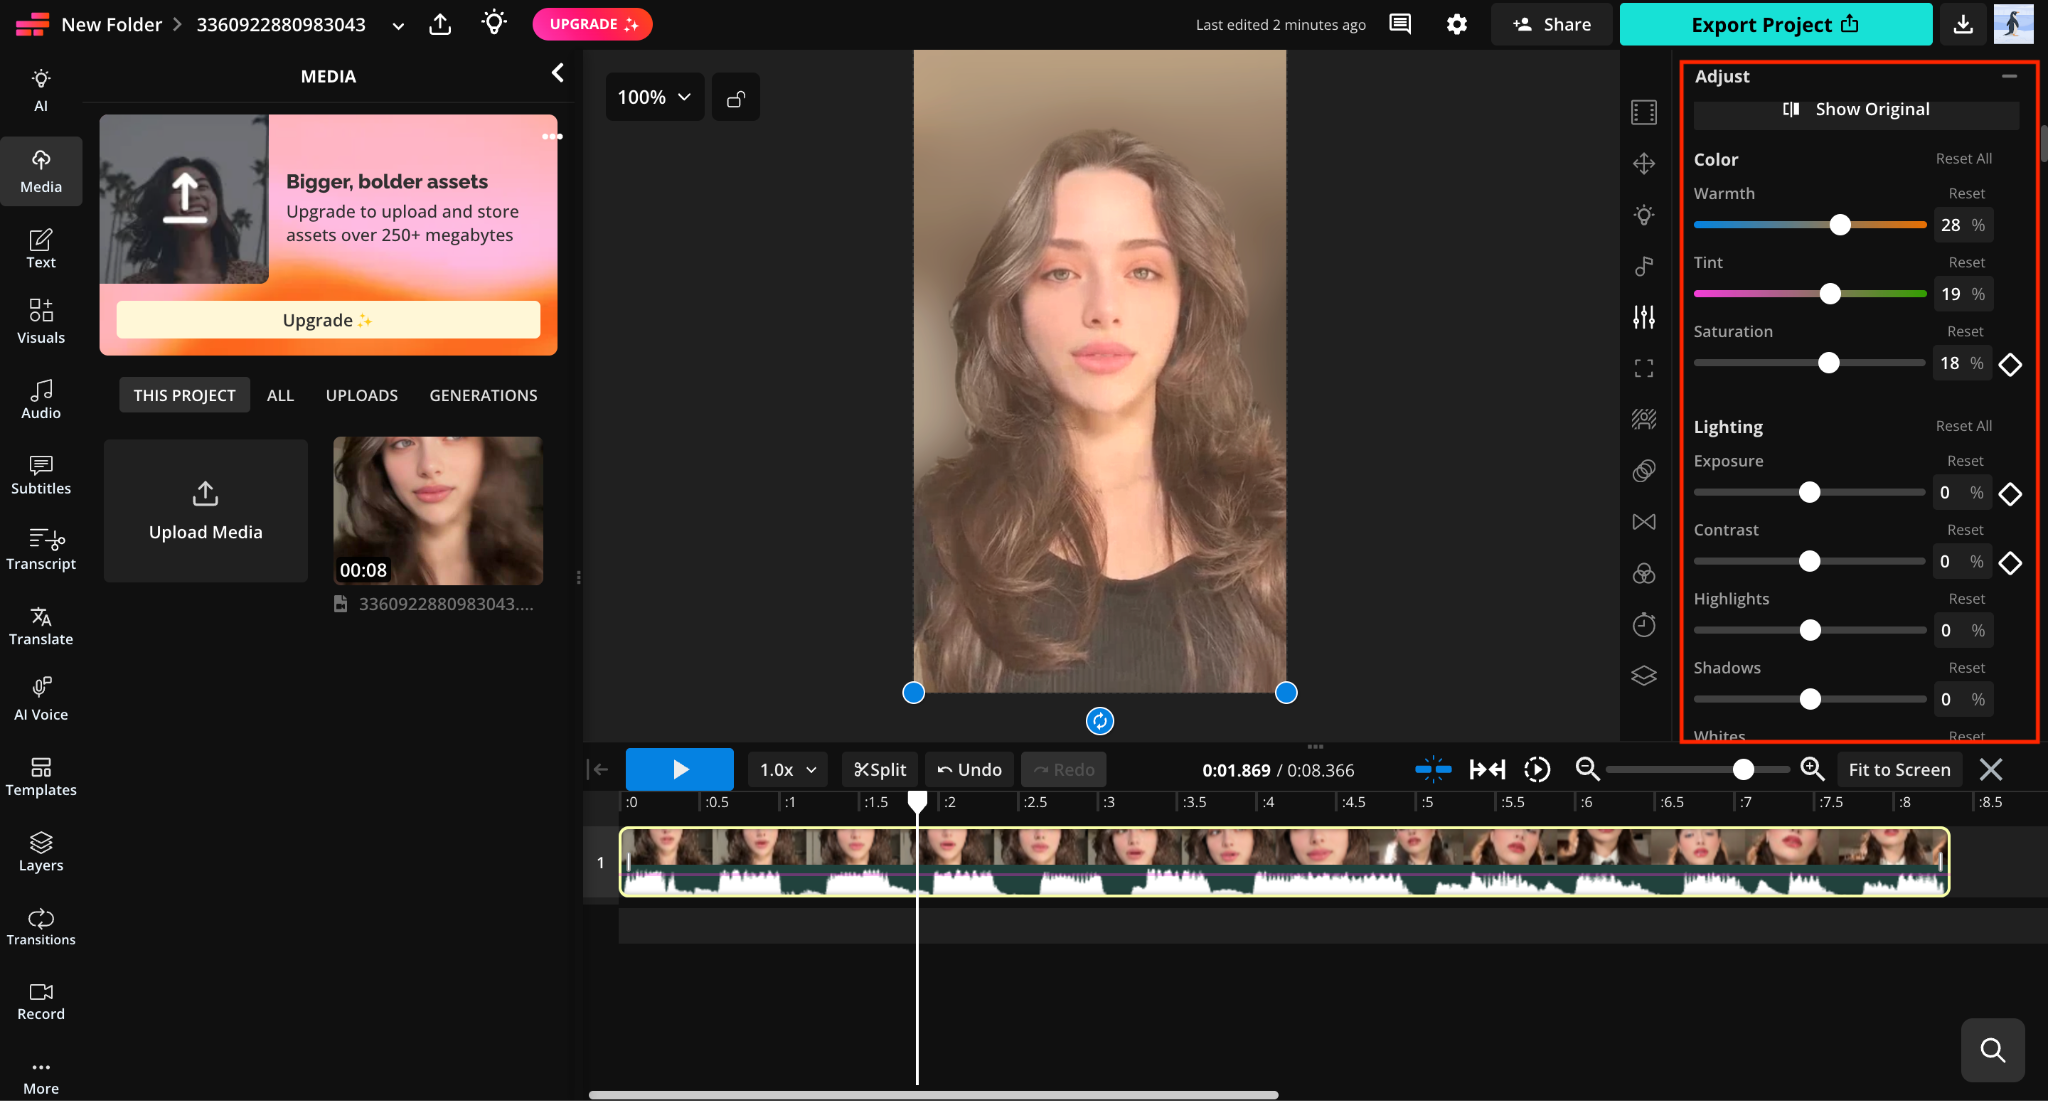Select the audio note icon in right toolbar
2048x1101 pixels.
pos(1644,266)
